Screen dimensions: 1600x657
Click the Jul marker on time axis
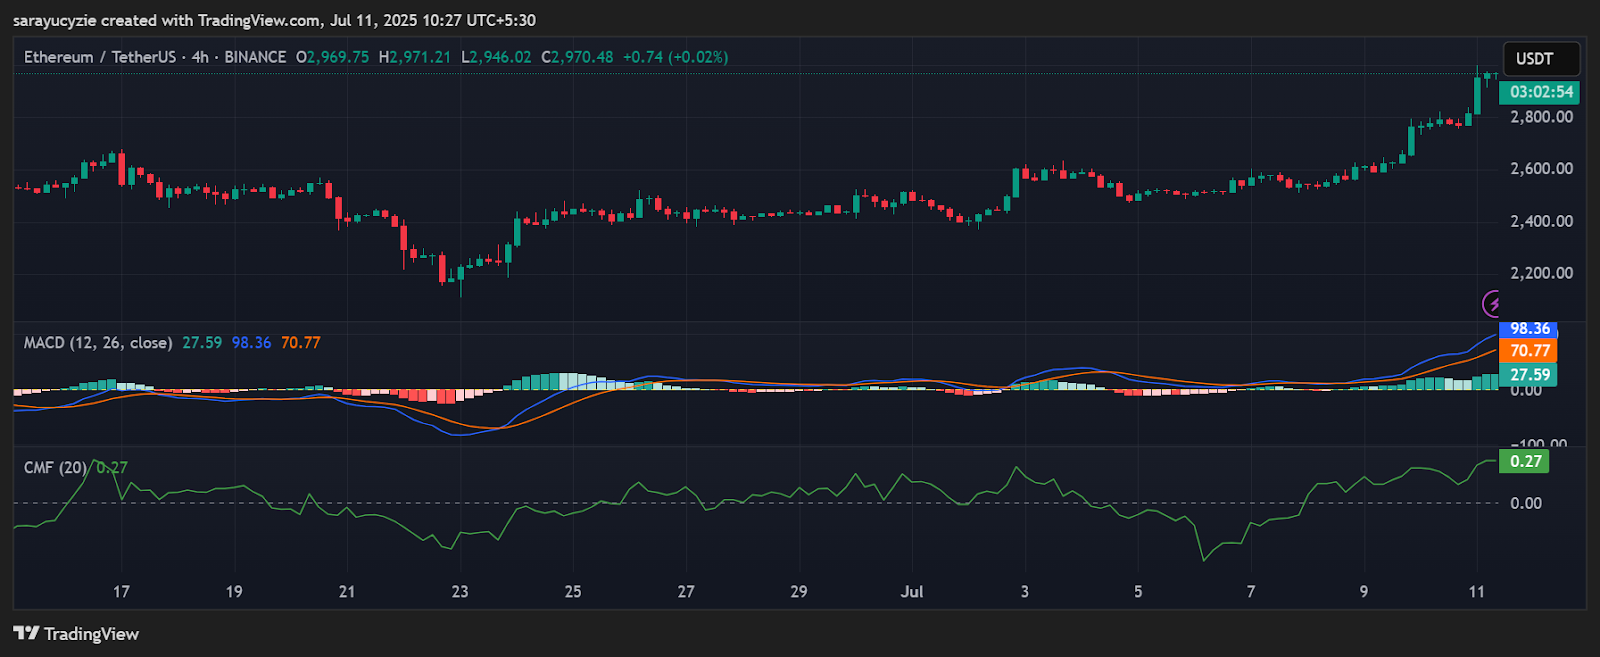tap(911, 592)
